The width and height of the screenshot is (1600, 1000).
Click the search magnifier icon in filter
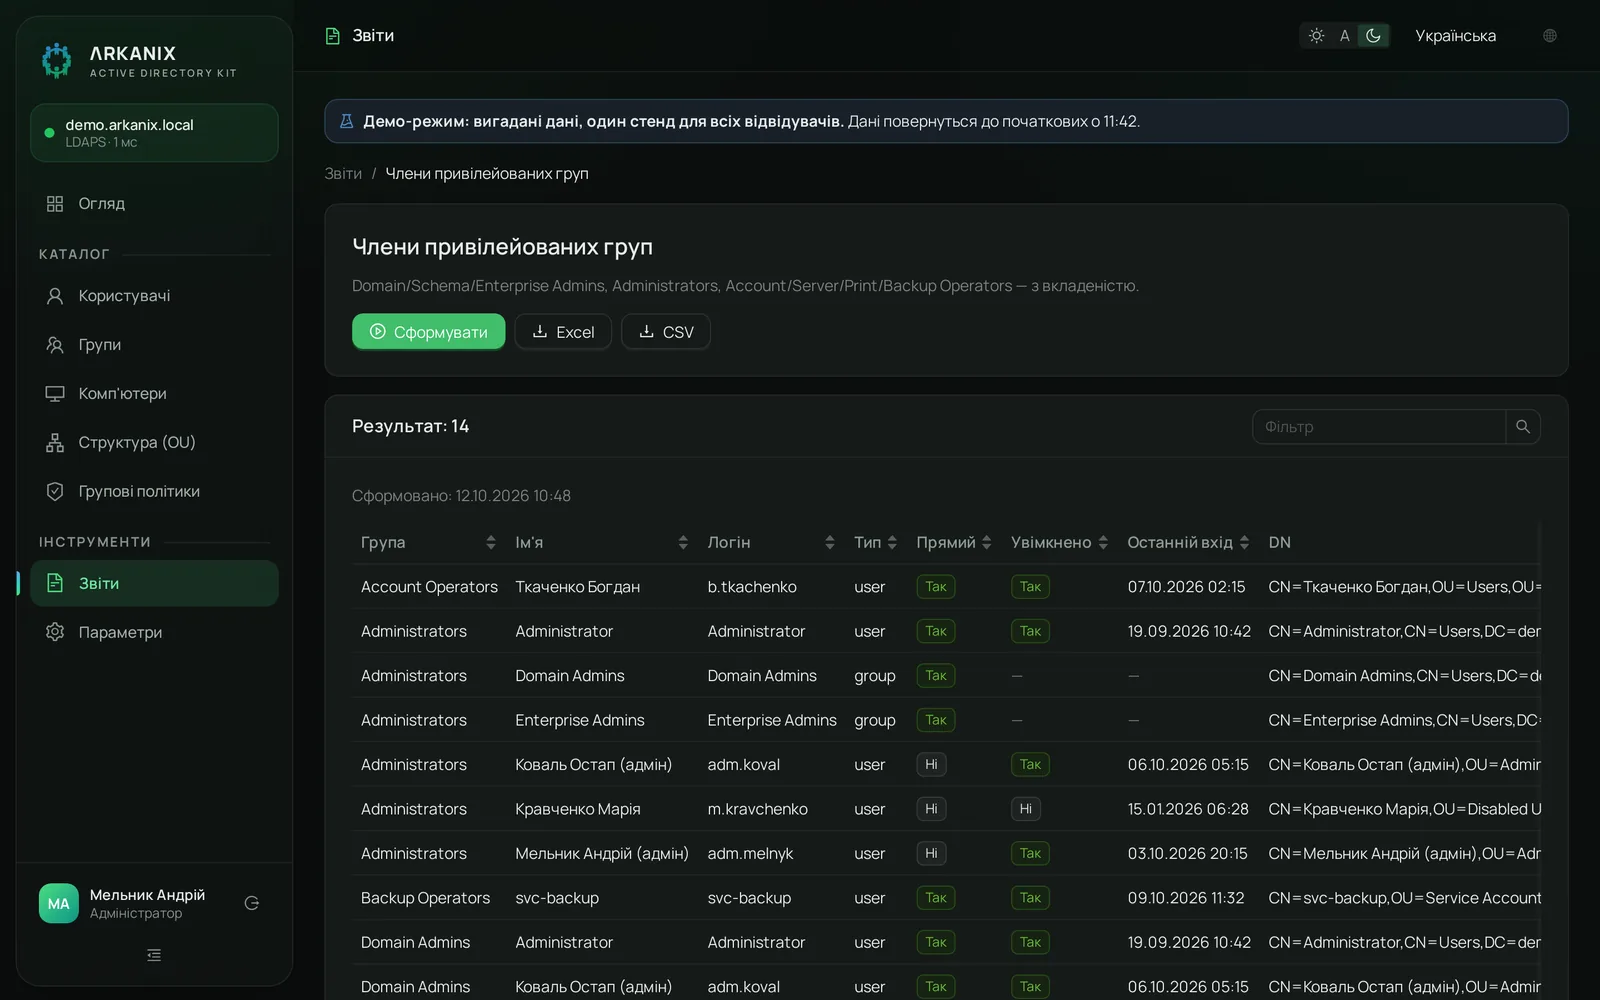(1523, 427)
